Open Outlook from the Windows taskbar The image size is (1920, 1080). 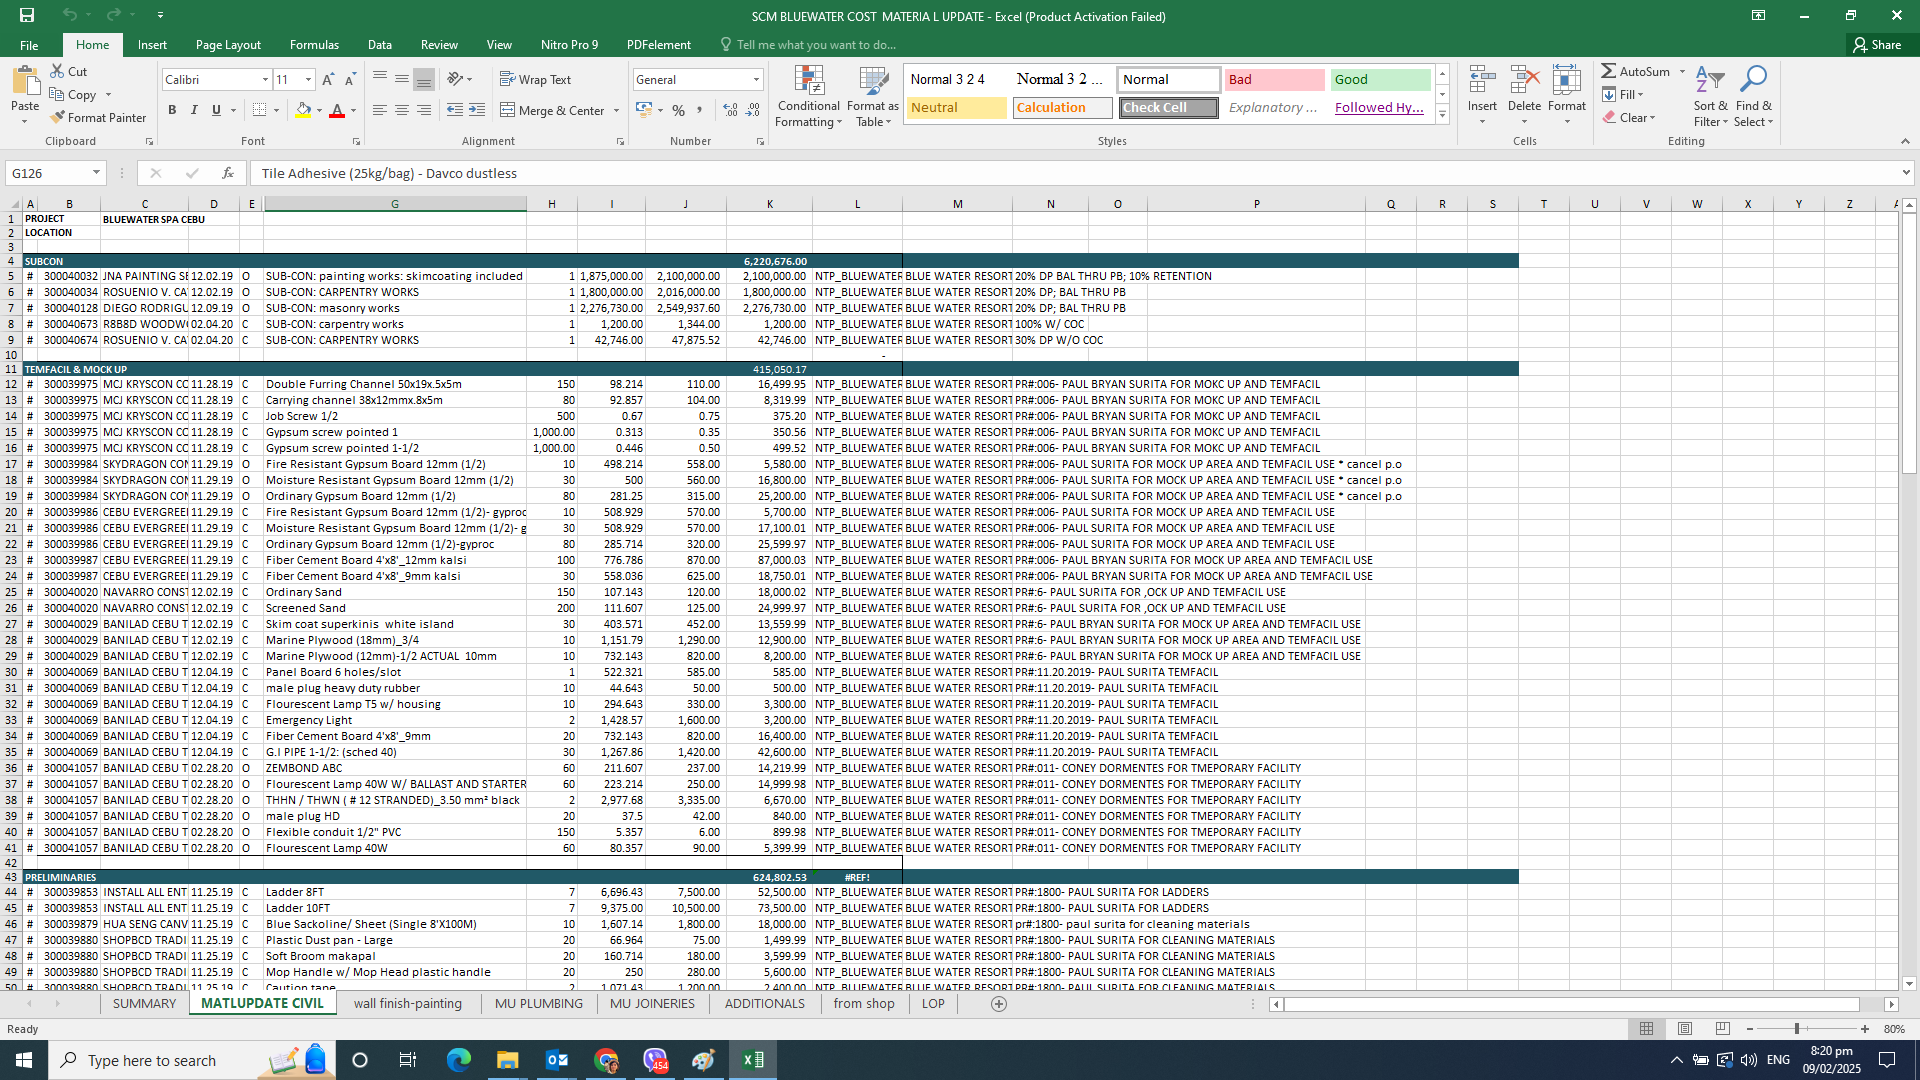557,1060
